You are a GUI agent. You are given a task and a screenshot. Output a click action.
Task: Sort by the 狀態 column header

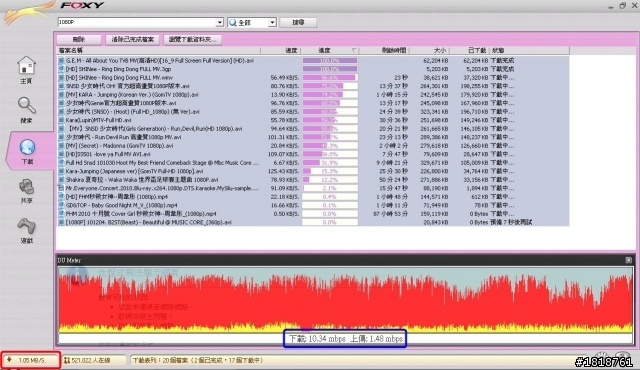(x=529, y=51)
